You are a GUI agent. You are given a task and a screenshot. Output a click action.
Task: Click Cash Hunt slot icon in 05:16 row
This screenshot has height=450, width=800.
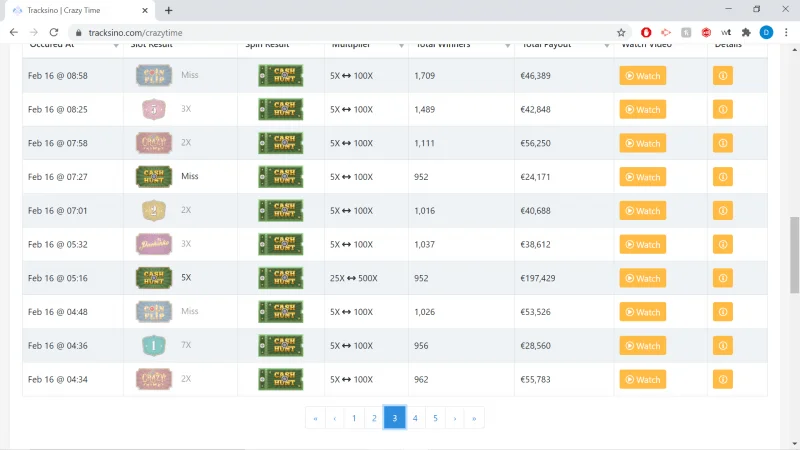pos(154,278)
